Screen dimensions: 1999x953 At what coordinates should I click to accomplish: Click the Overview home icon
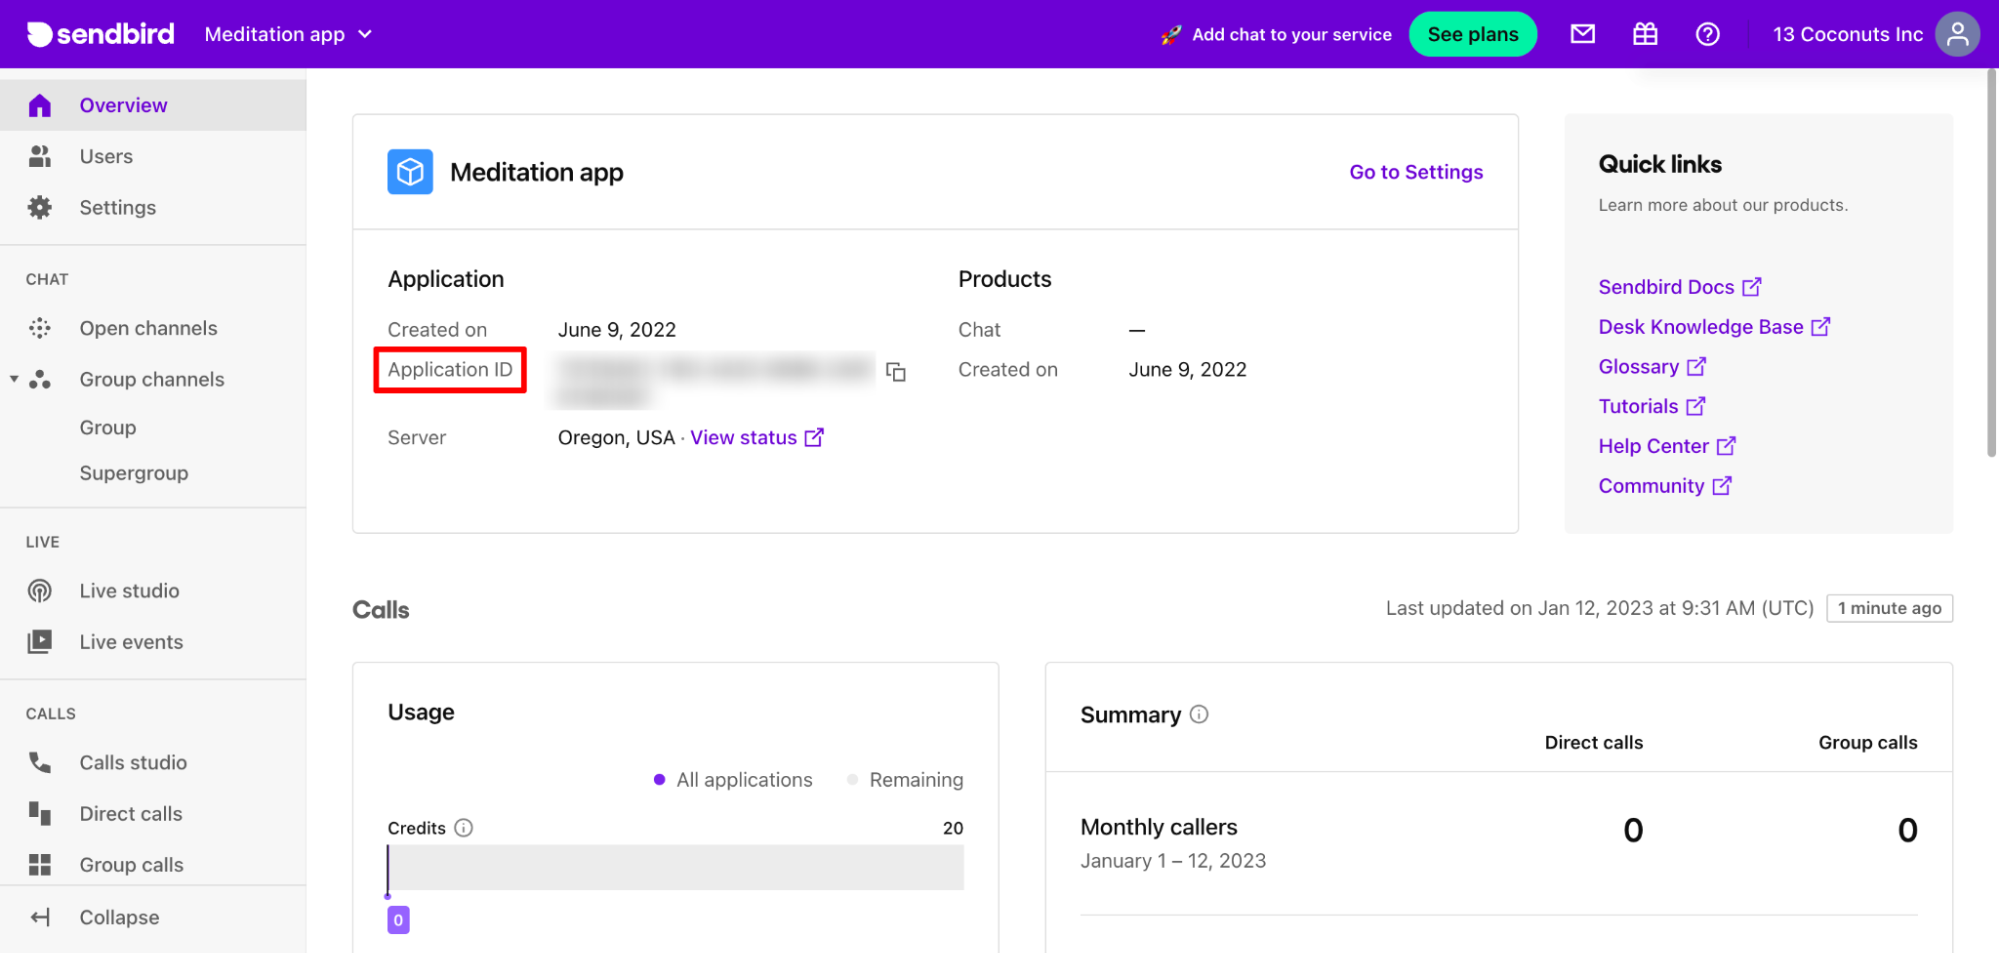point(40,105)
